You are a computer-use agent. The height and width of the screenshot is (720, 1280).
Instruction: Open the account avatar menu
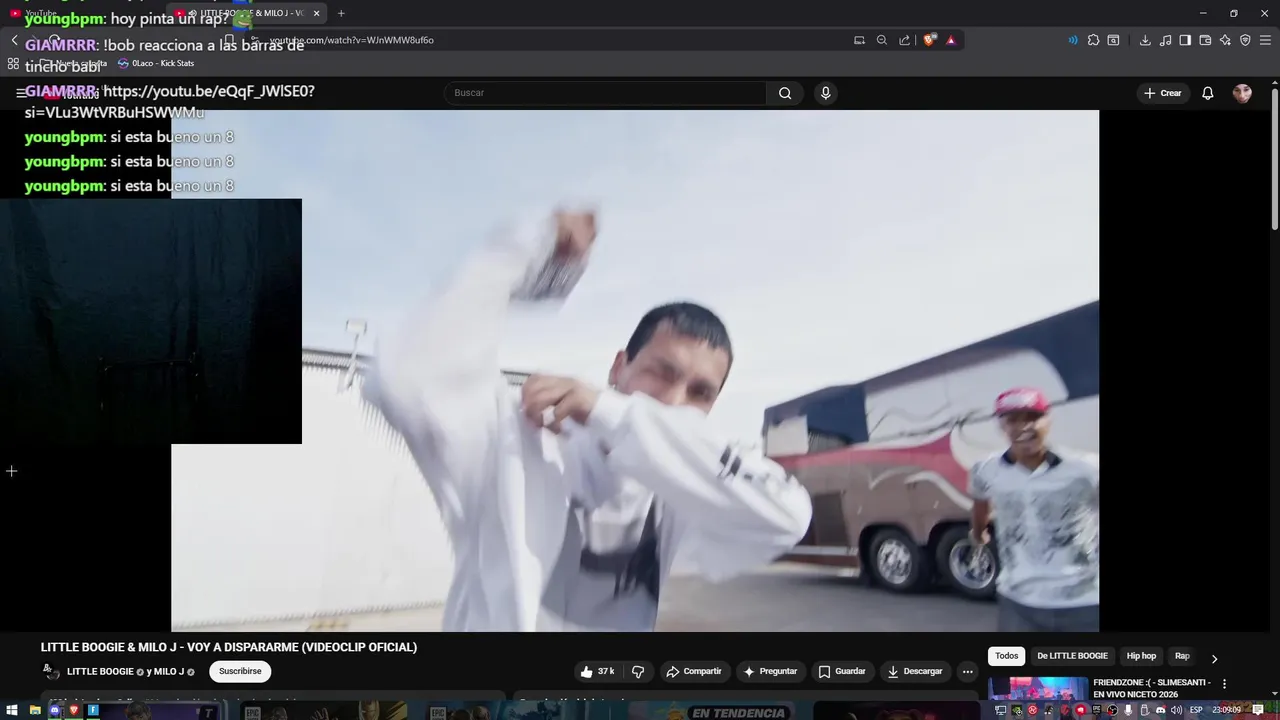pos(1242,93)
